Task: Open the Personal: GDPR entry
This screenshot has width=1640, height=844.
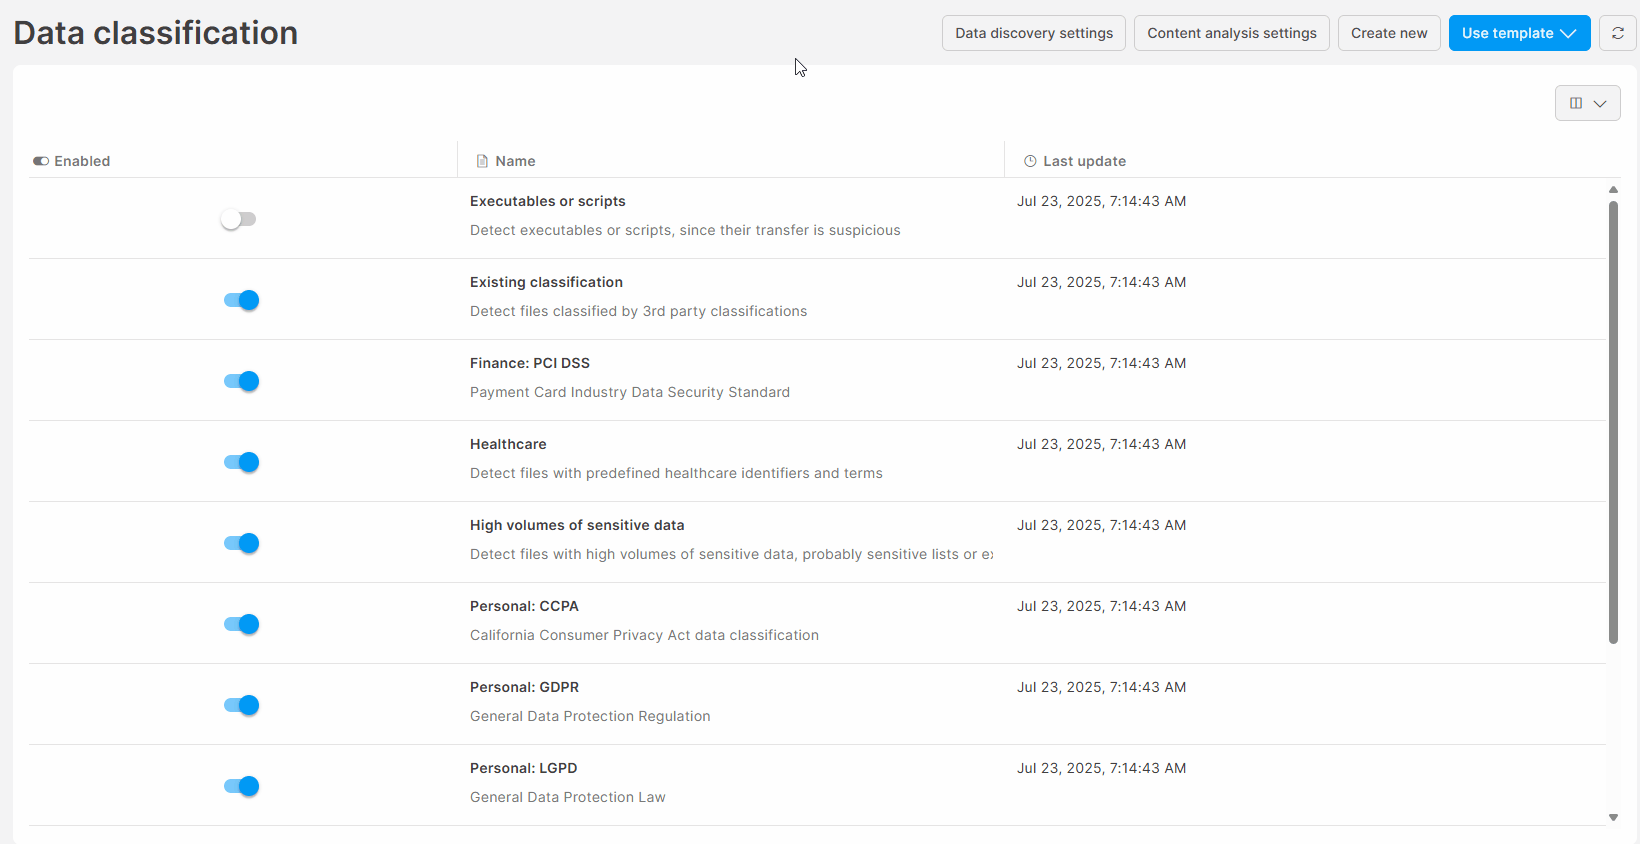Action: pyautogui.click(x=524, y=687)
